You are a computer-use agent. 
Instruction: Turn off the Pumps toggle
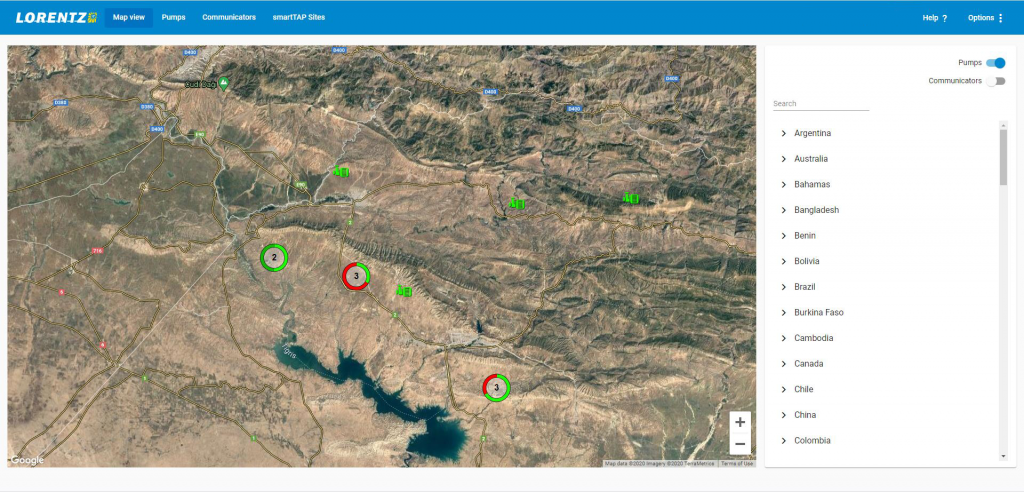pos(995,63)
